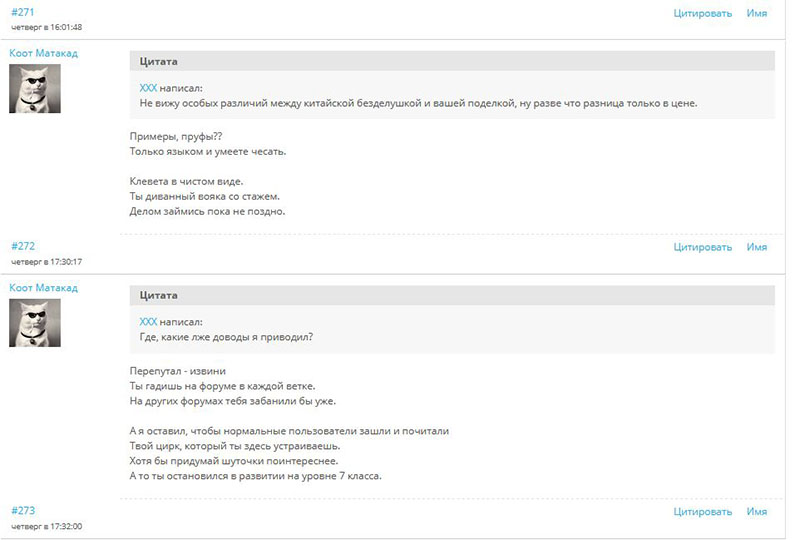Open XXX link in the 'лже доводы' quote

click(x=148, y=322)
